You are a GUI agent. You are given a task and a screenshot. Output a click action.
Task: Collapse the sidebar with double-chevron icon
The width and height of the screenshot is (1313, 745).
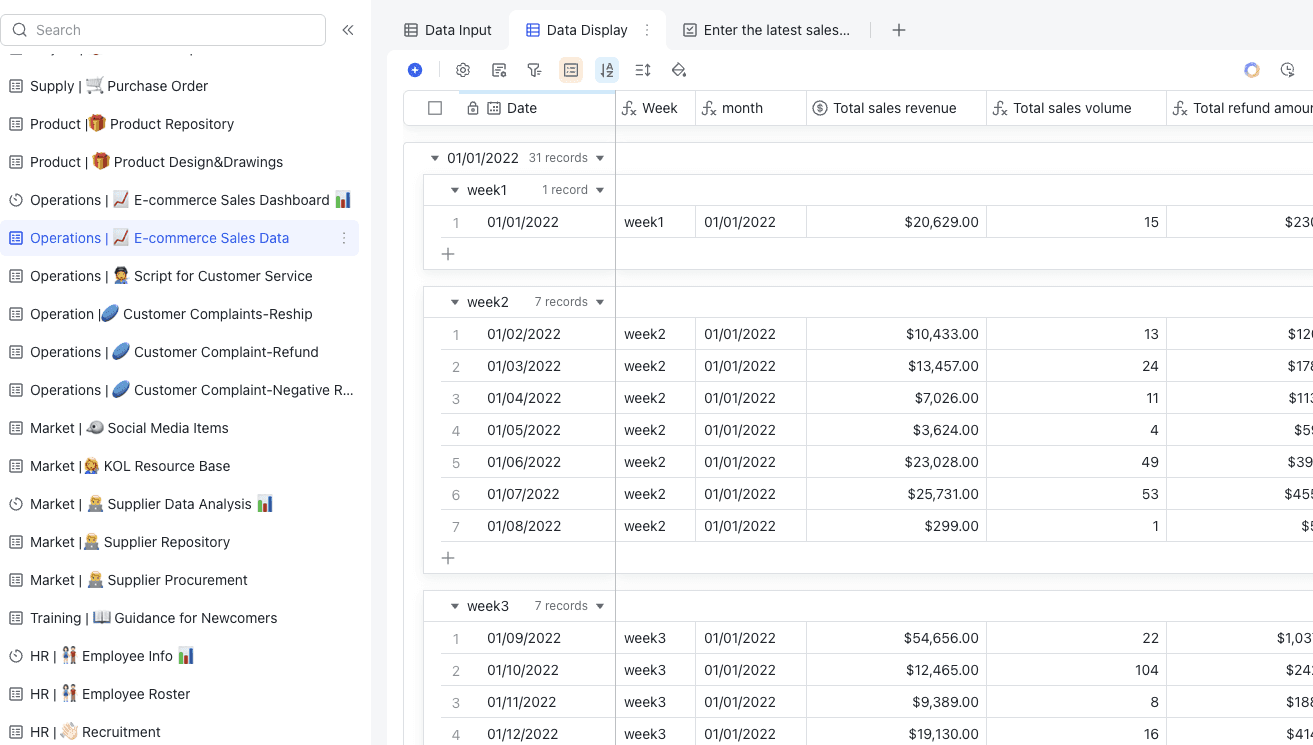click(348, 30)
